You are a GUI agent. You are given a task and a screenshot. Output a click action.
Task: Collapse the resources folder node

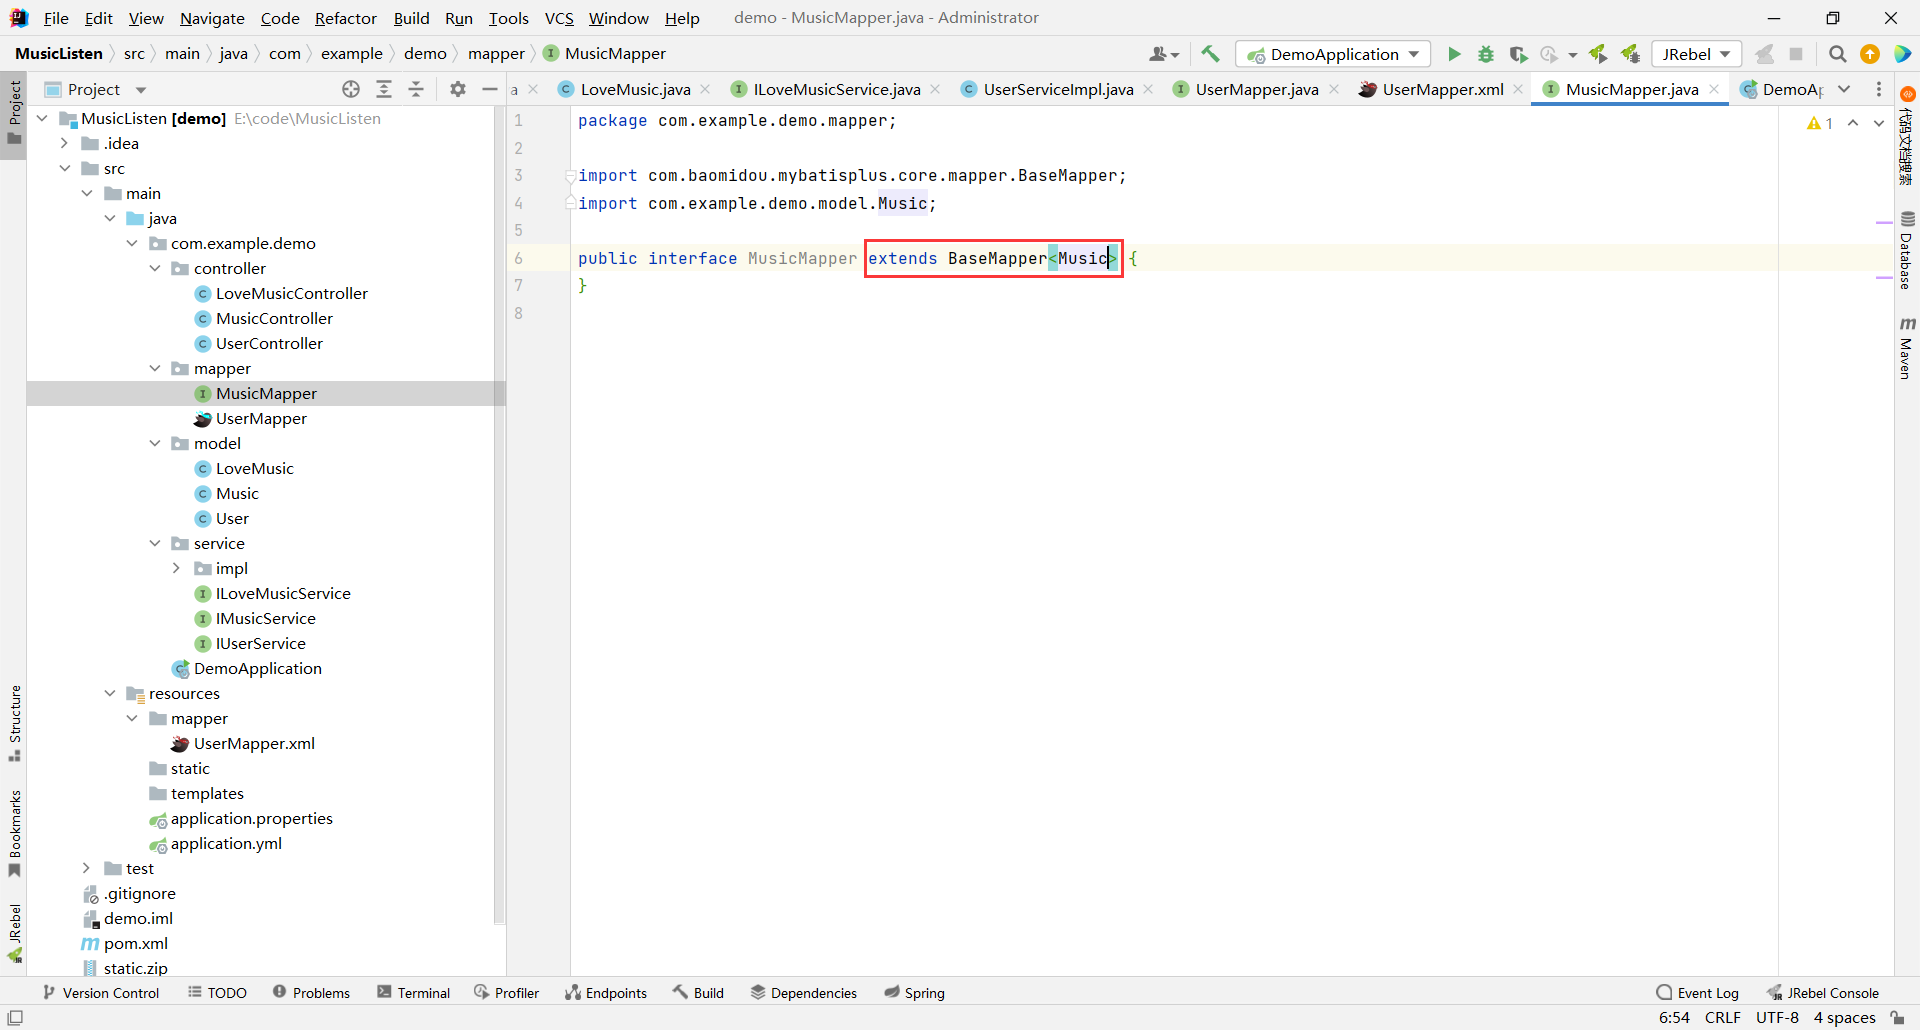[x=110, y=693]
